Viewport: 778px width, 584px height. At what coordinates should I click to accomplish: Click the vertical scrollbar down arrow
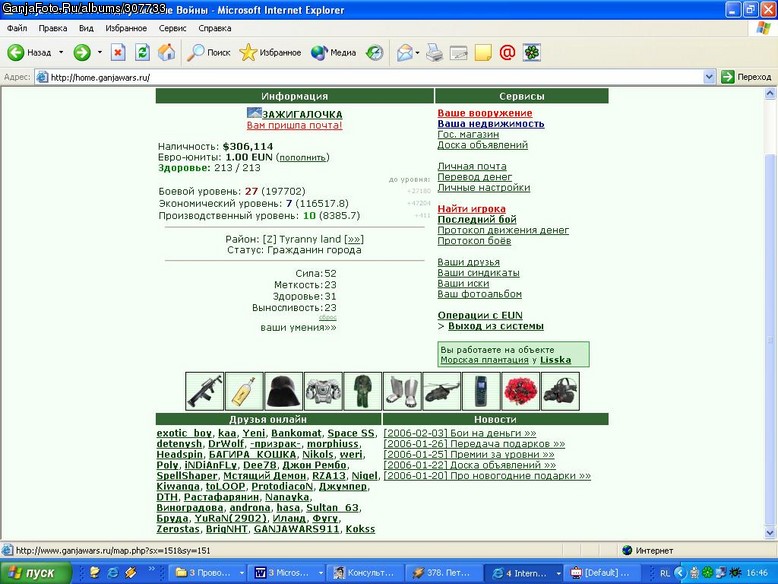[770, 533]
